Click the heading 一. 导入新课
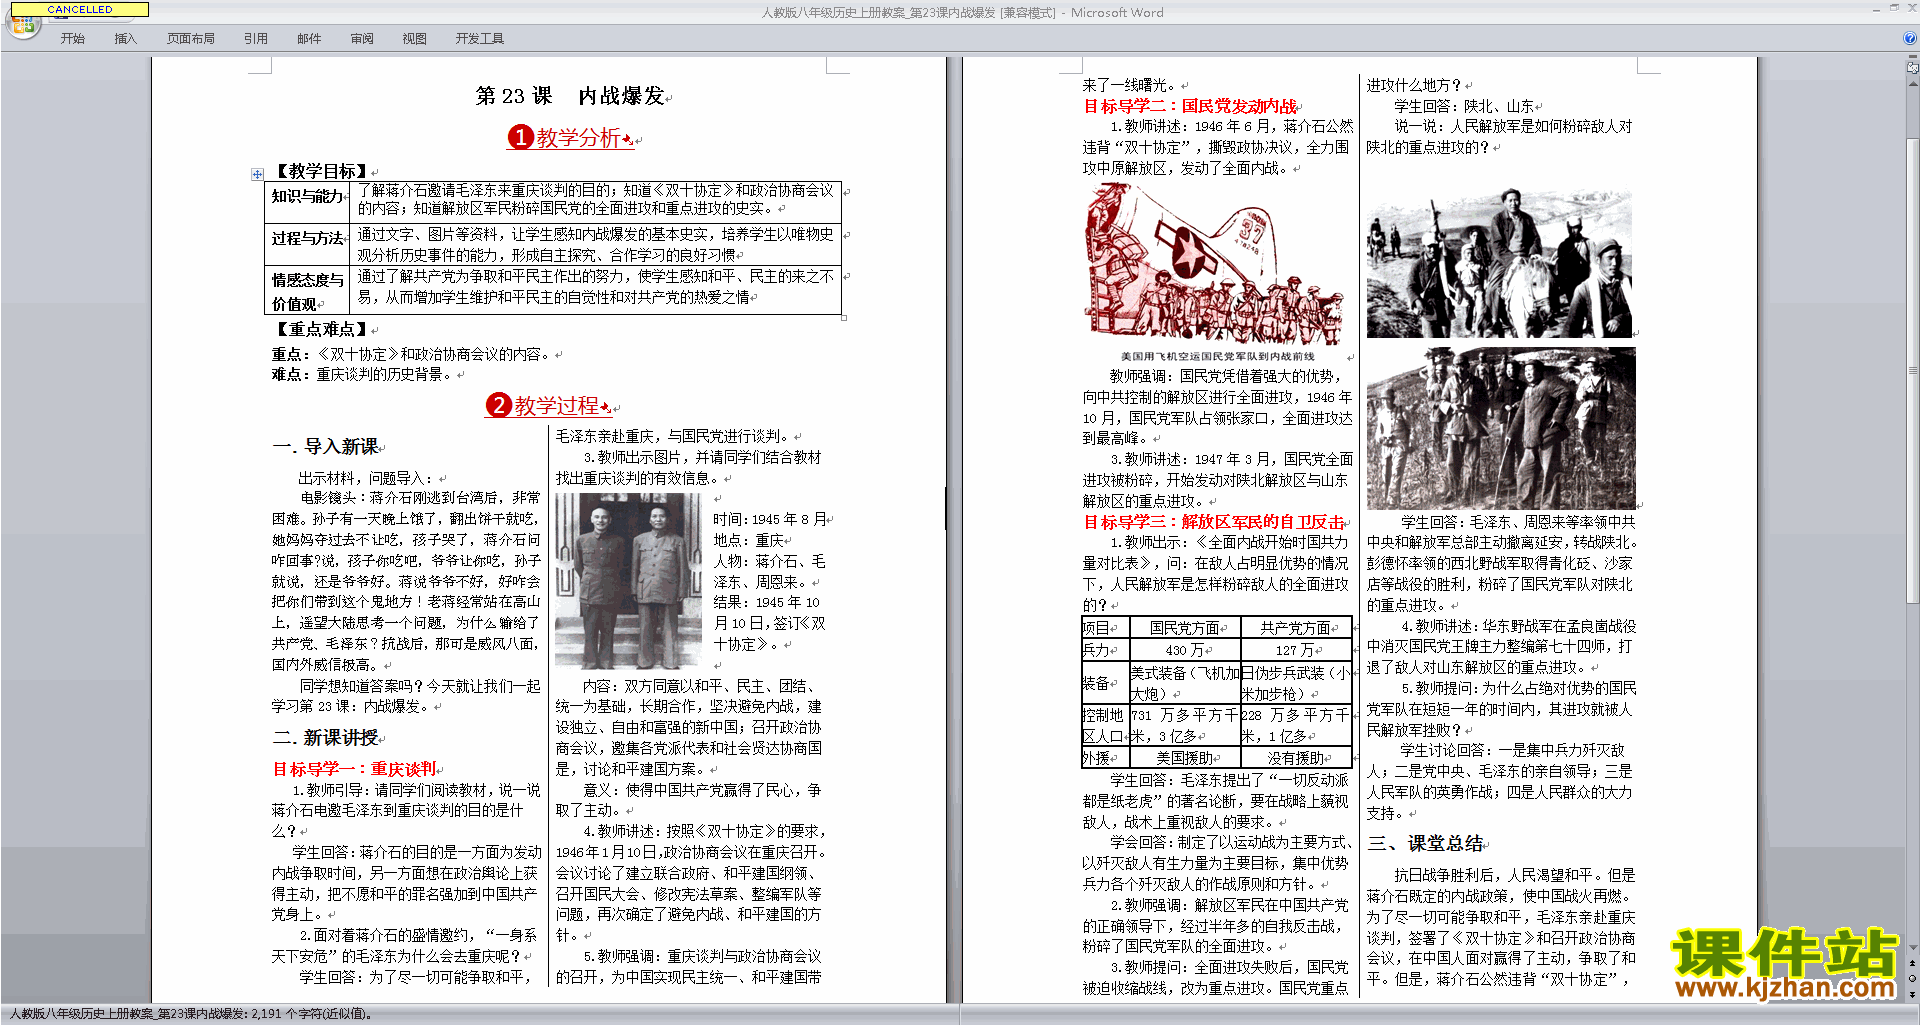1920x1025 pixels. pos(326,447)
